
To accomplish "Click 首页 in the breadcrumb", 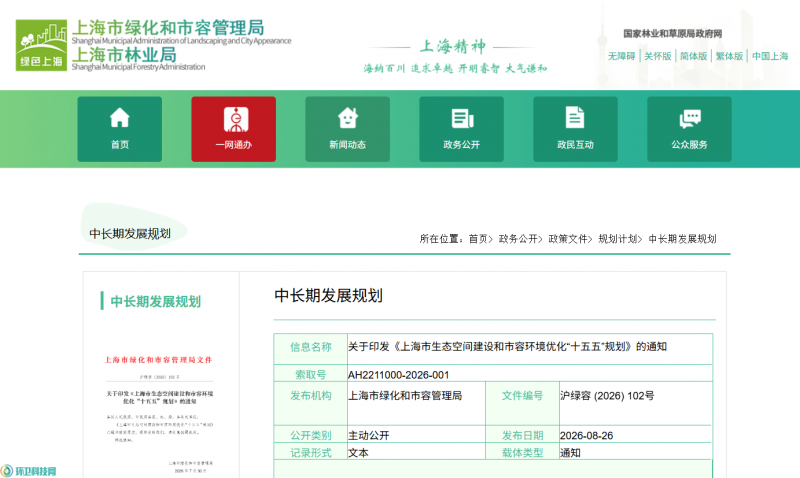I will [x=478, y=239].
